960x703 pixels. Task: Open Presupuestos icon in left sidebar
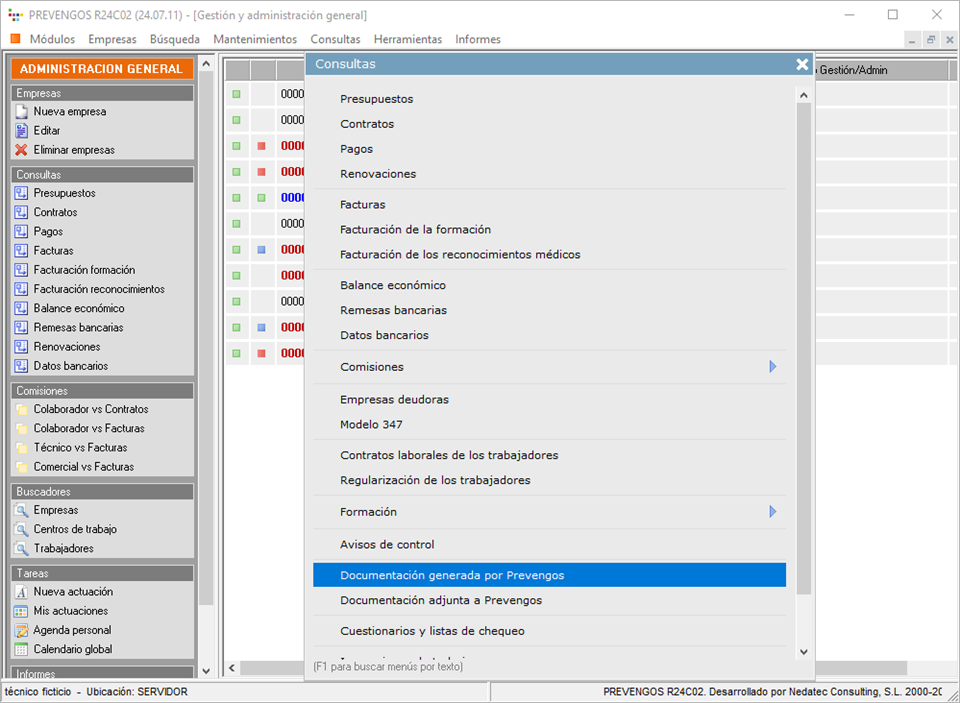[x=21, y=193]
